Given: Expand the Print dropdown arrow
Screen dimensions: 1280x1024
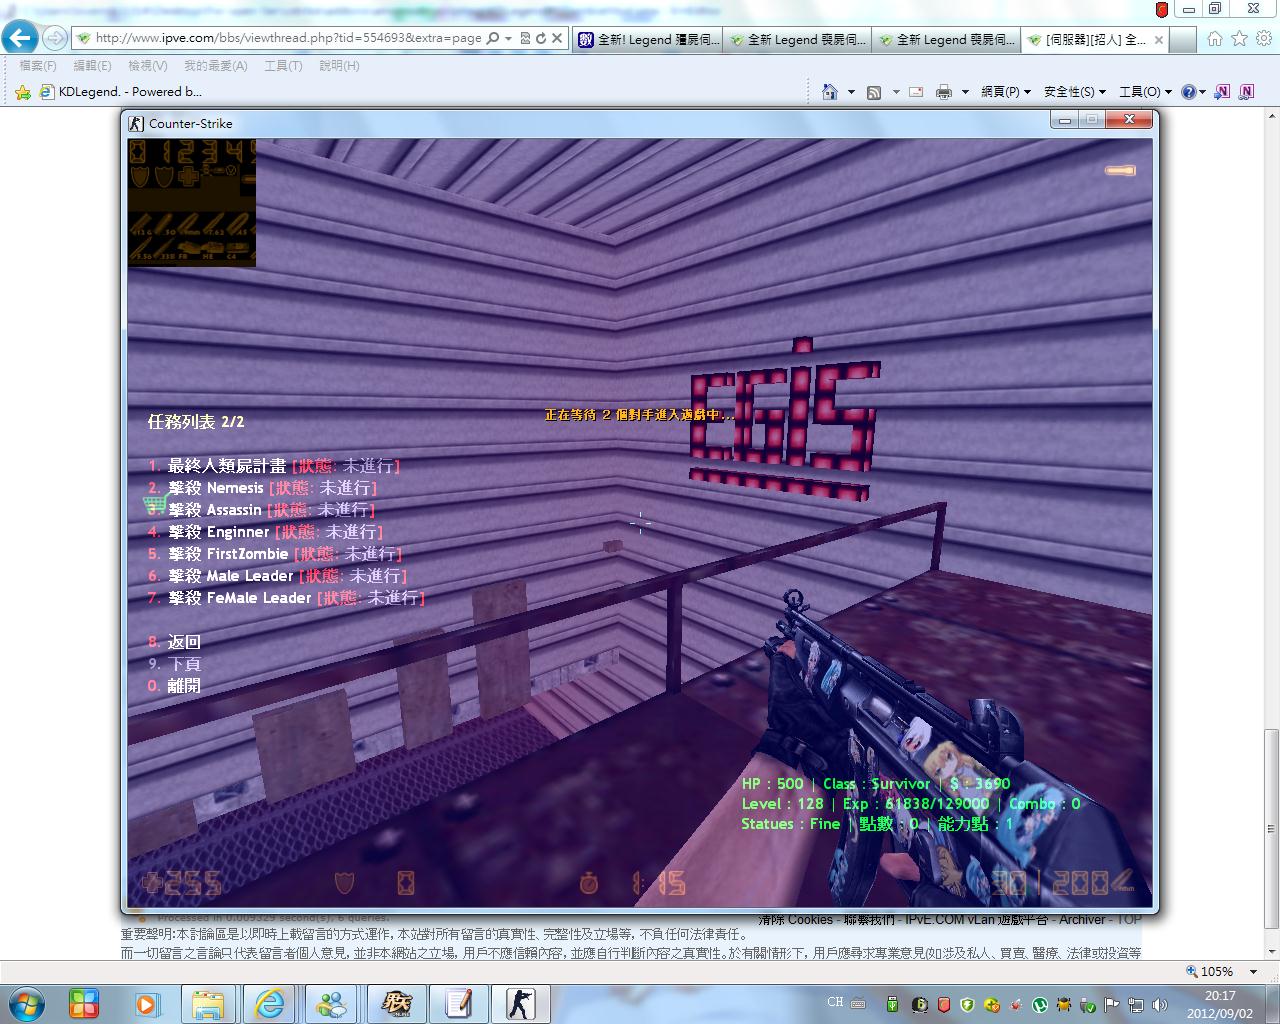Looking at the screenshot, I should click(965, 92).
